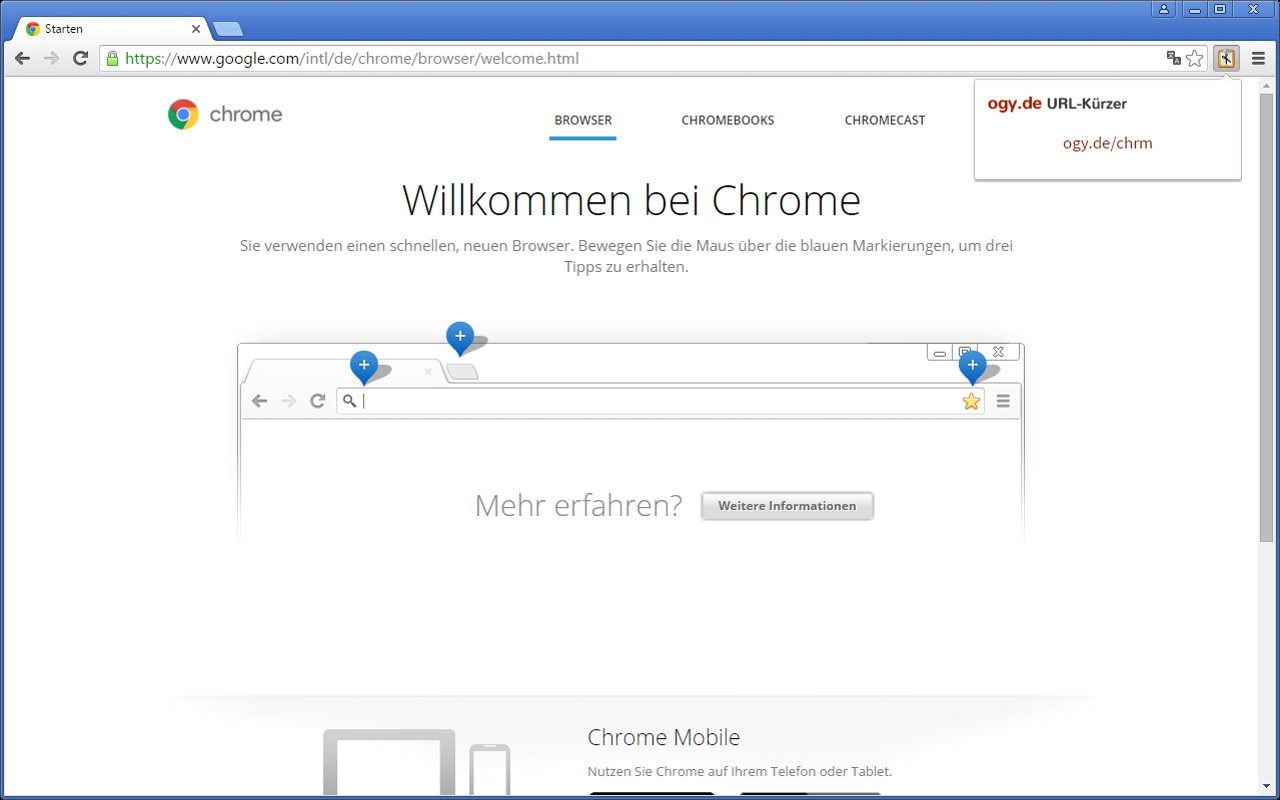Reload the page using the refresh icon

tap(80, 58)
